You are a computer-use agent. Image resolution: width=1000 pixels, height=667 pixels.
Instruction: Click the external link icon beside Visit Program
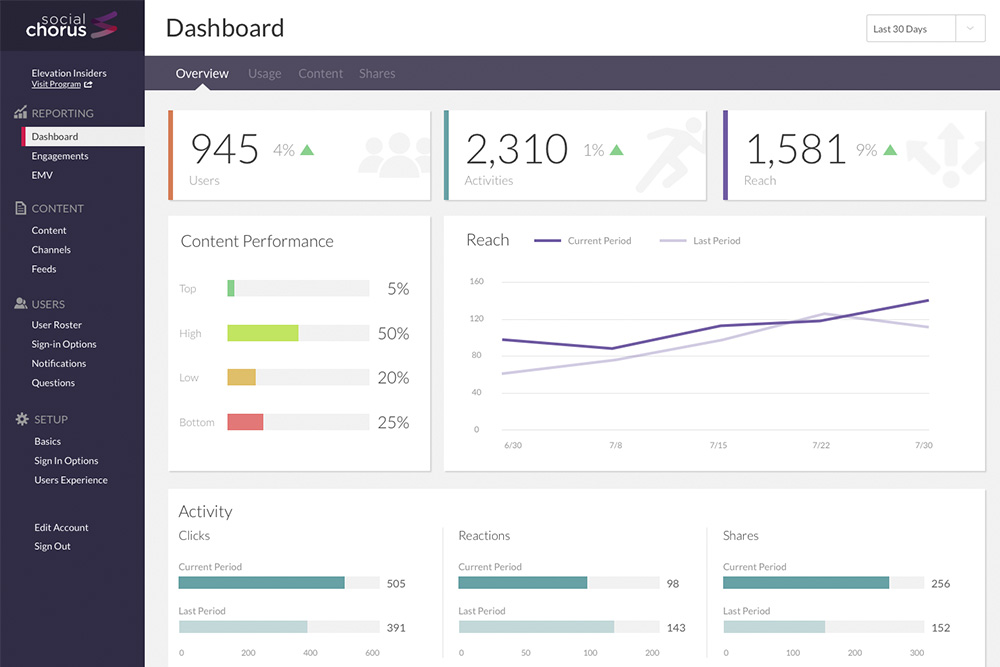(x=88, y=84)
